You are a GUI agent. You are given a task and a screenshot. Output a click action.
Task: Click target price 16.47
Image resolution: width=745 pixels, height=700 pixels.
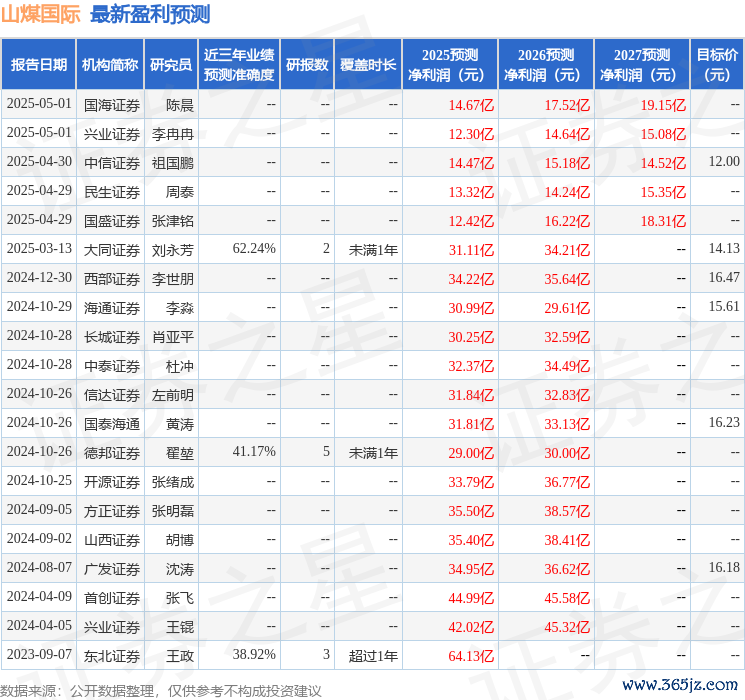tap(724, 278)
